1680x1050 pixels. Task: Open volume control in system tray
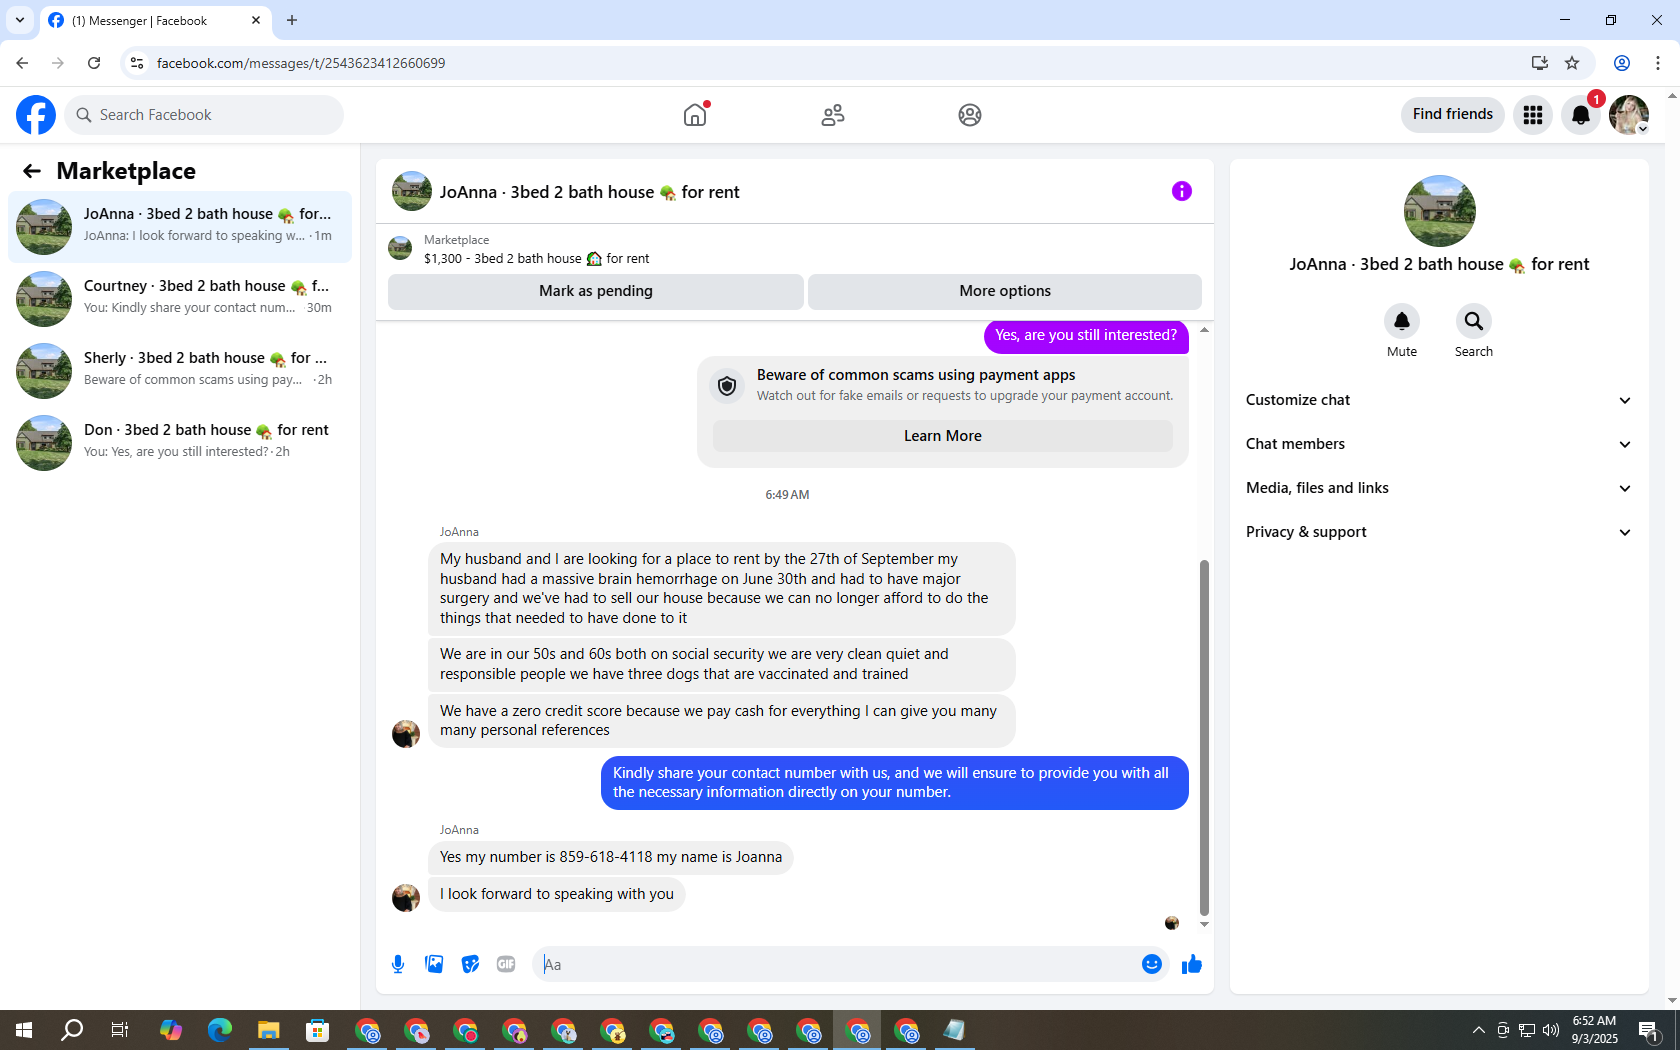pos(1551,1030)
